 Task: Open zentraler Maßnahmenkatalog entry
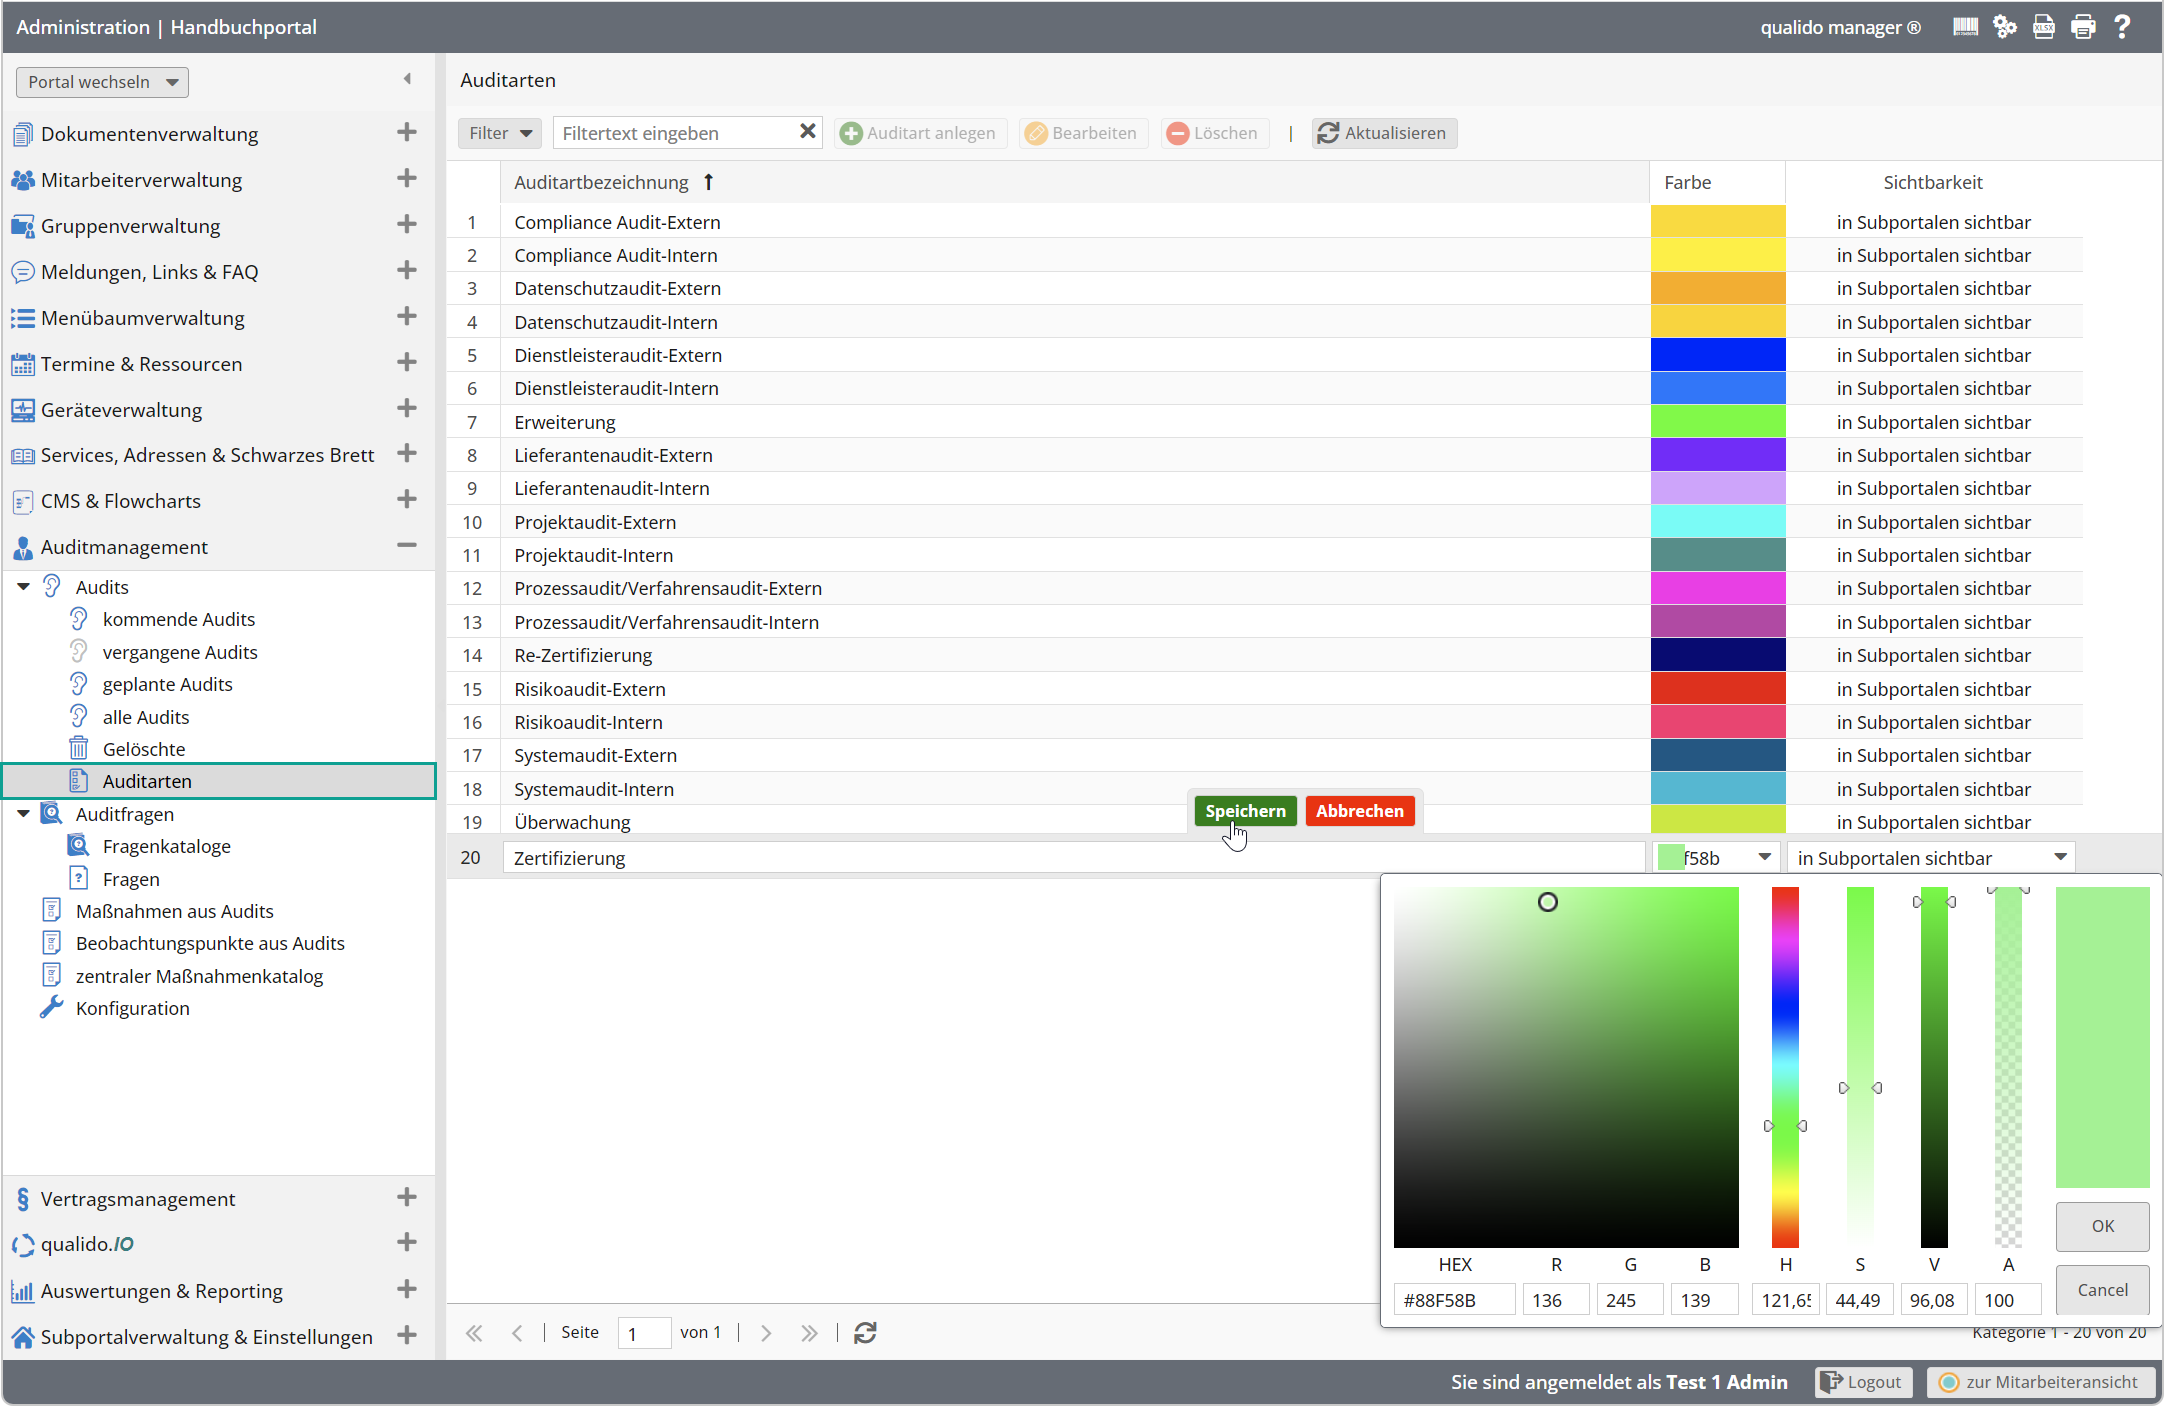(x=199, y=976)
